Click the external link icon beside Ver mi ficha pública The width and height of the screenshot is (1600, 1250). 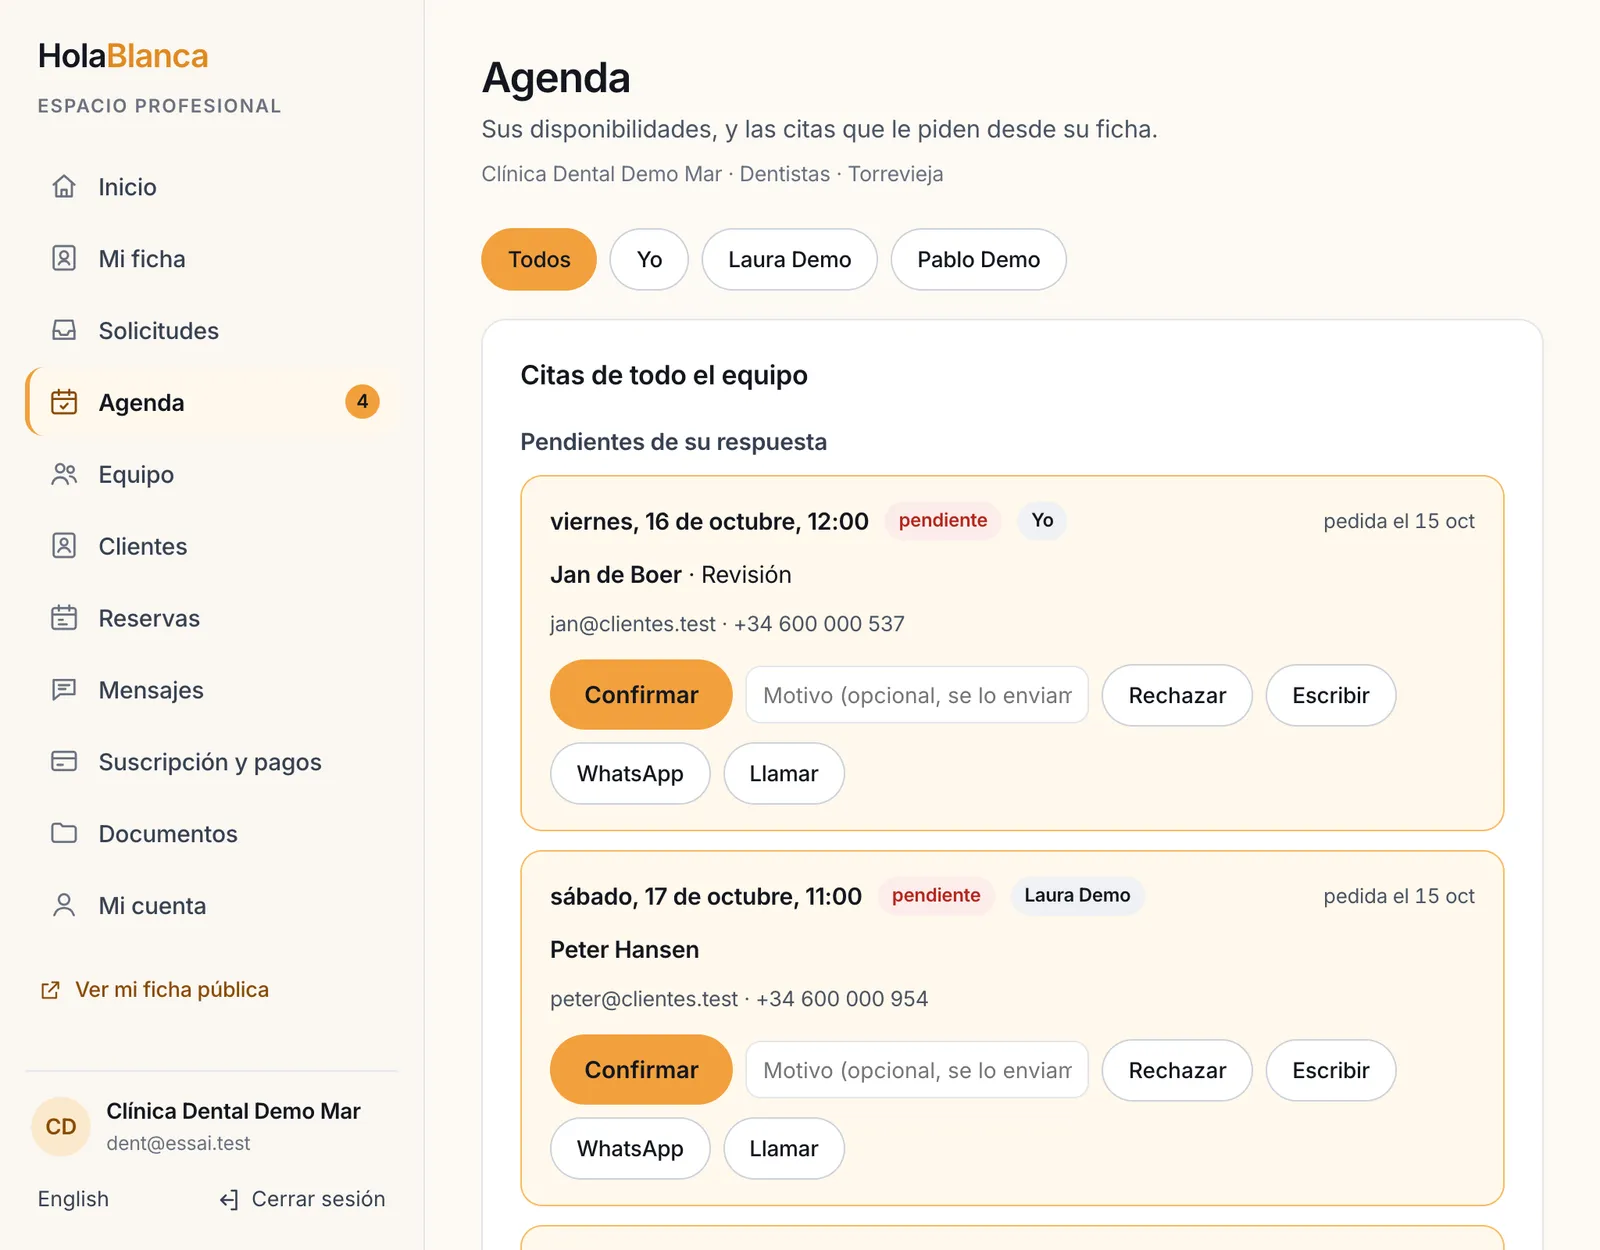coord(50,990)
